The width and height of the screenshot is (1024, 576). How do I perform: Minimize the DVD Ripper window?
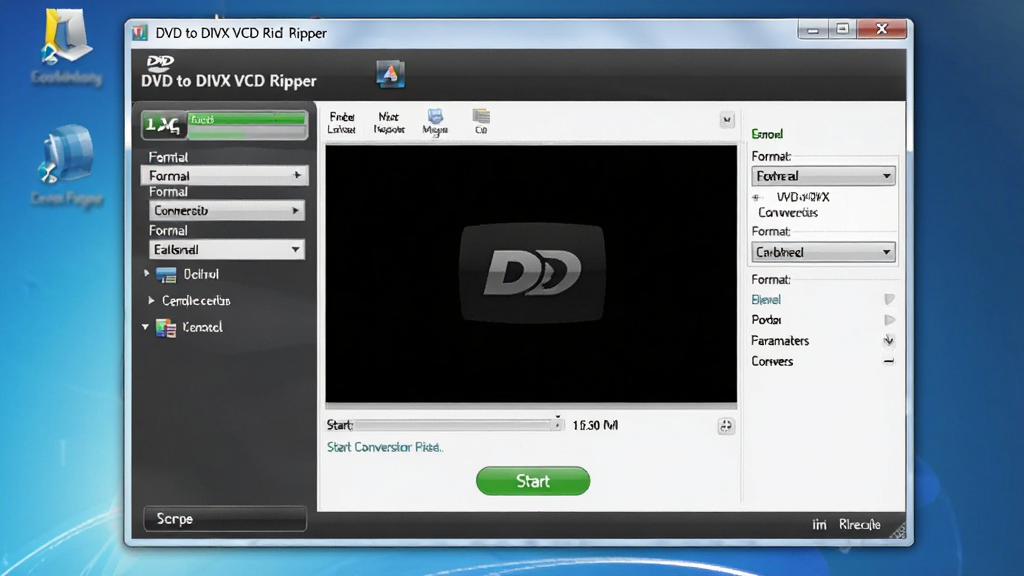pyautogui.click(x=812, y=29)
